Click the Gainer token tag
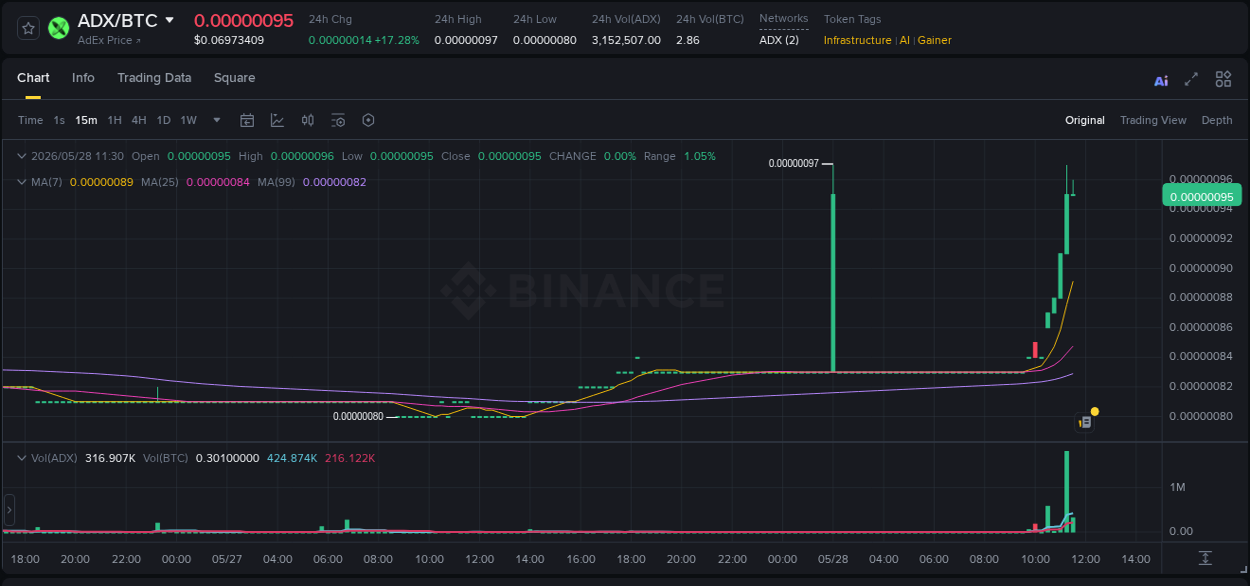 click(x=935, y=40)
